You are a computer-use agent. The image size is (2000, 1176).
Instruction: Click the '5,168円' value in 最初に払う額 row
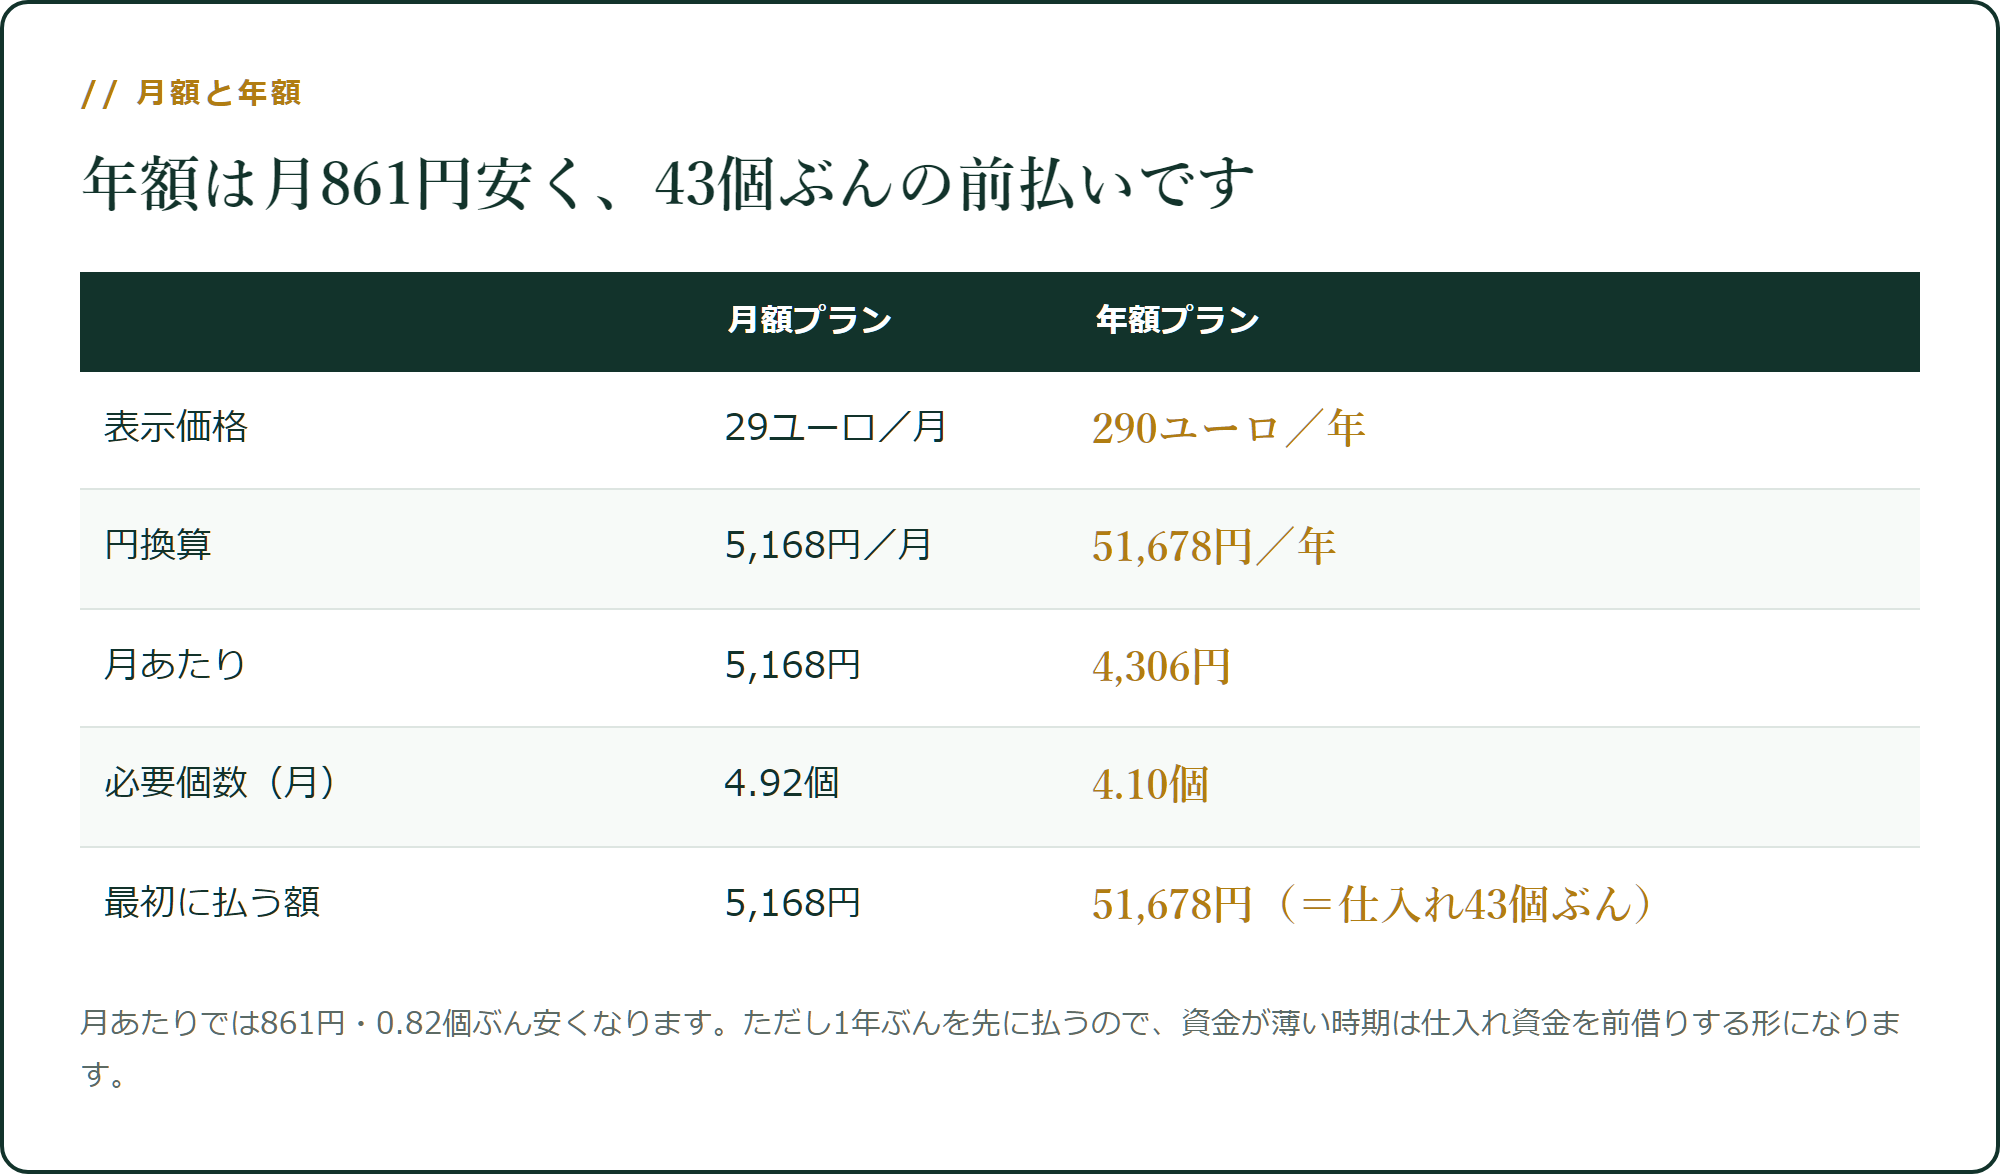coord(792,903)
